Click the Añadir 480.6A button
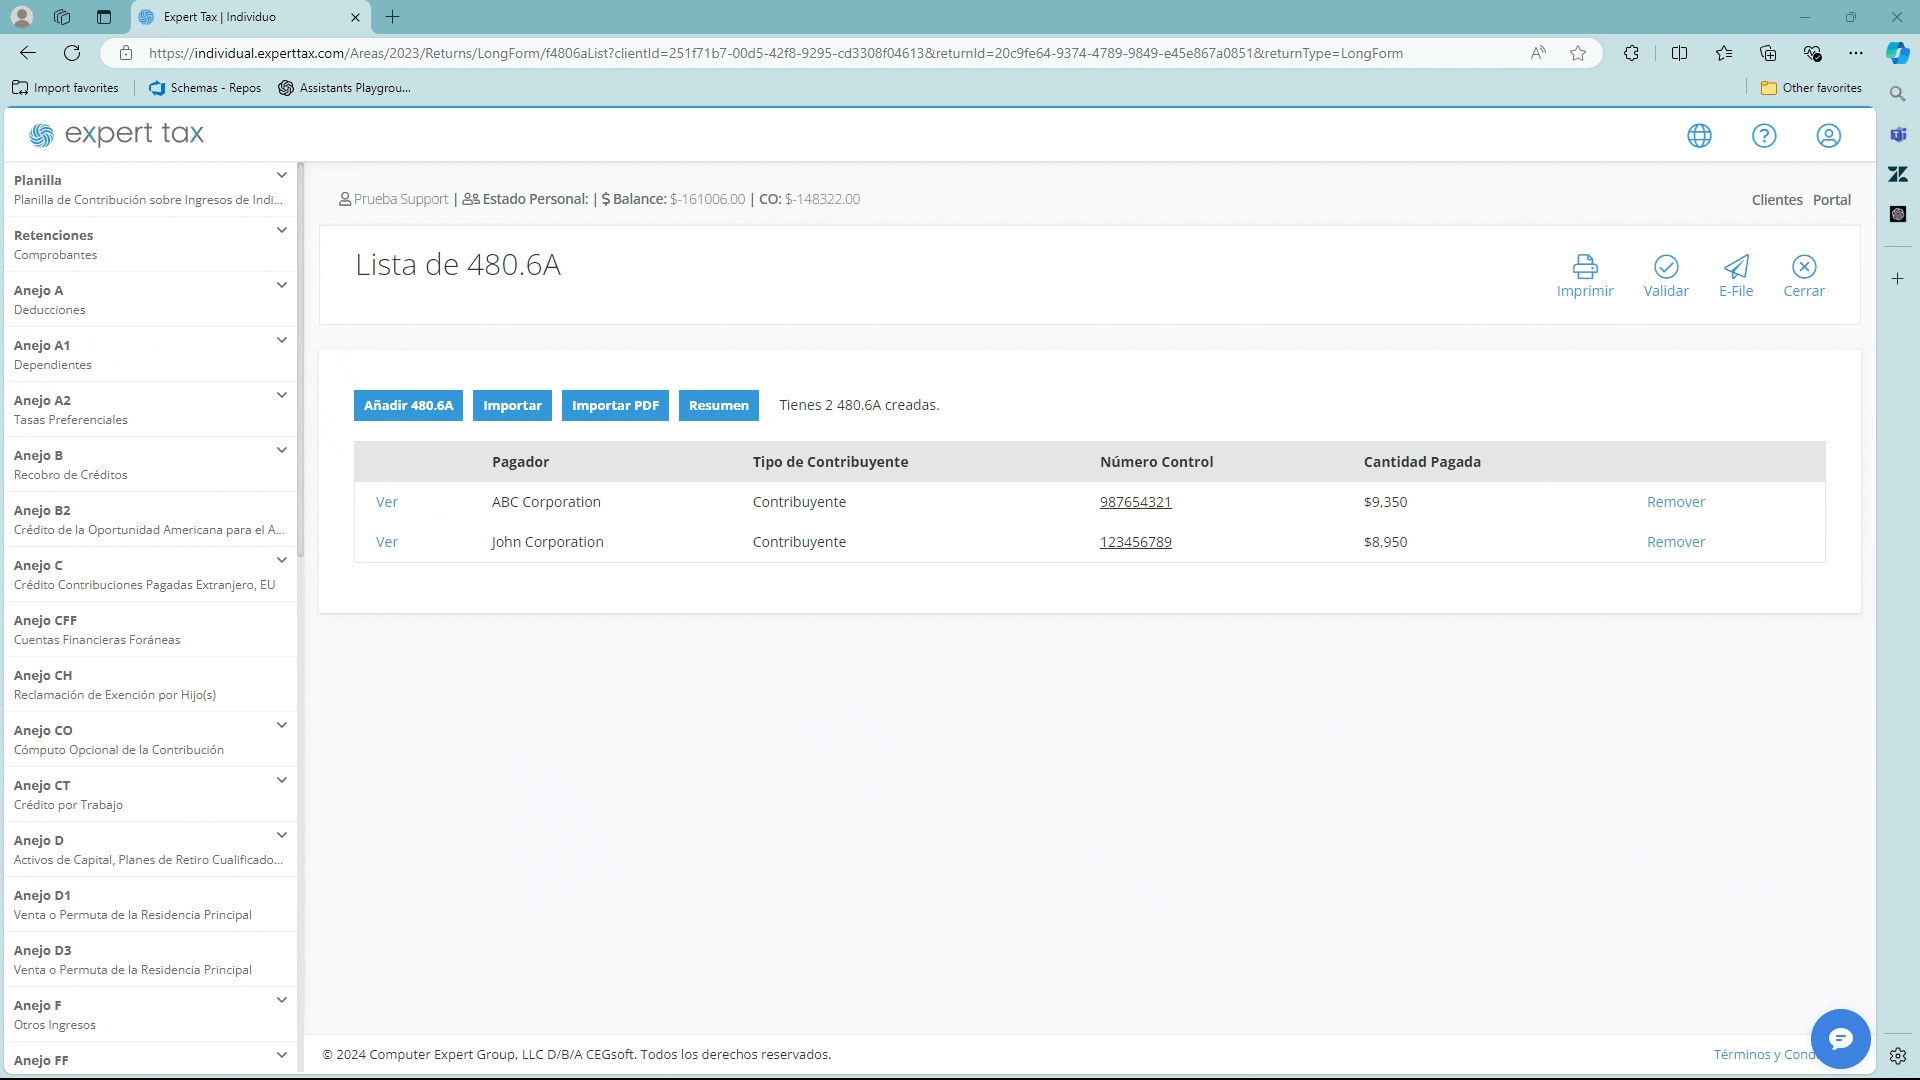 tap(408, 405)
